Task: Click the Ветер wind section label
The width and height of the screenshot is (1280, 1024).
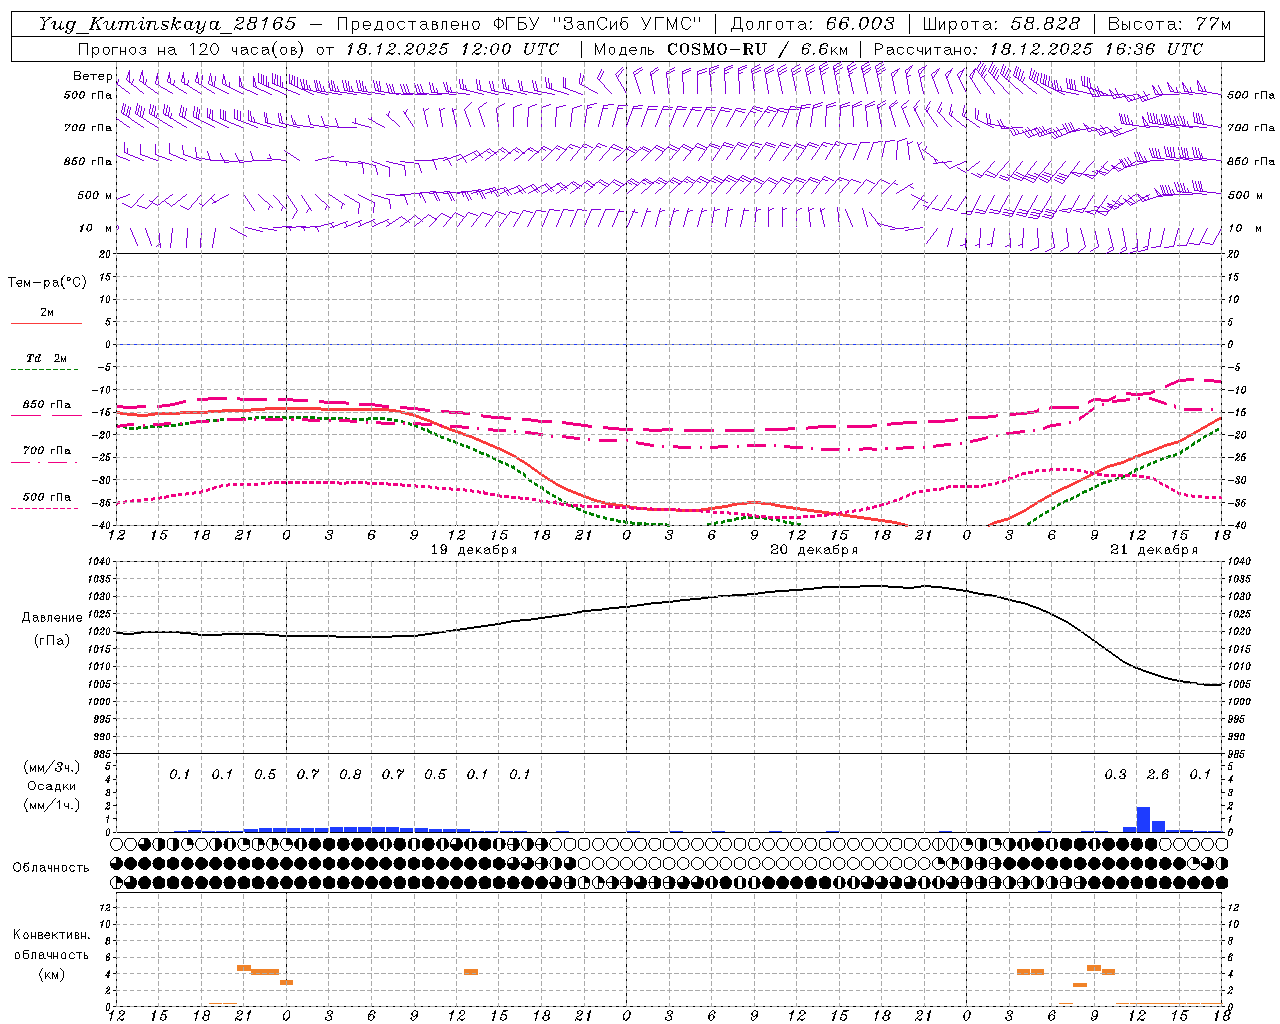Action: 92,76
